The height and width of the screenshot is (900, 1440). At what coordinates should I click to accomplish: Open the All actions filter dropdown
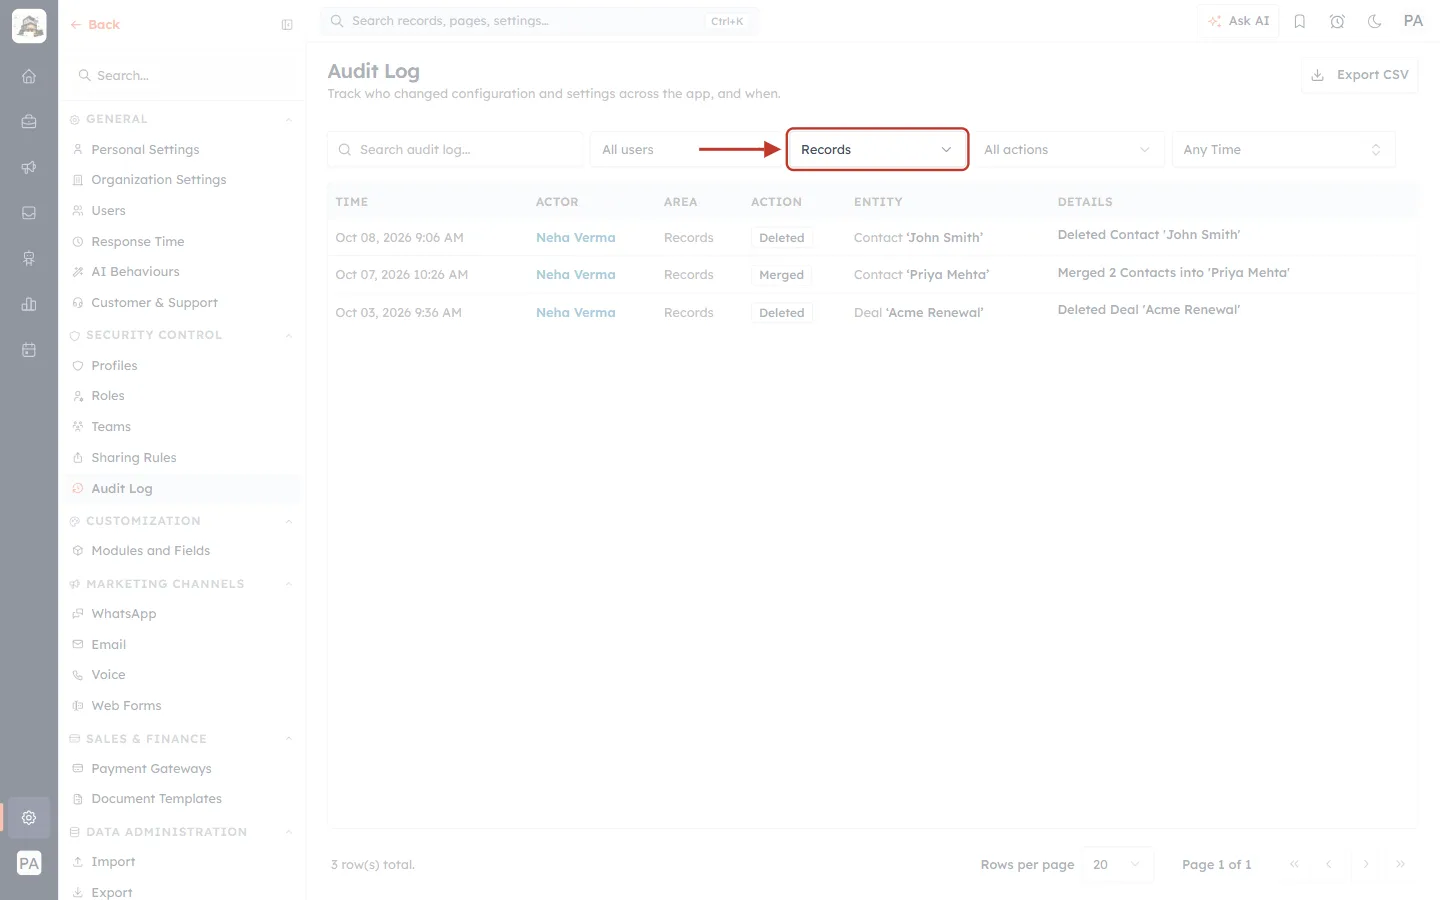coord(1068,149)
